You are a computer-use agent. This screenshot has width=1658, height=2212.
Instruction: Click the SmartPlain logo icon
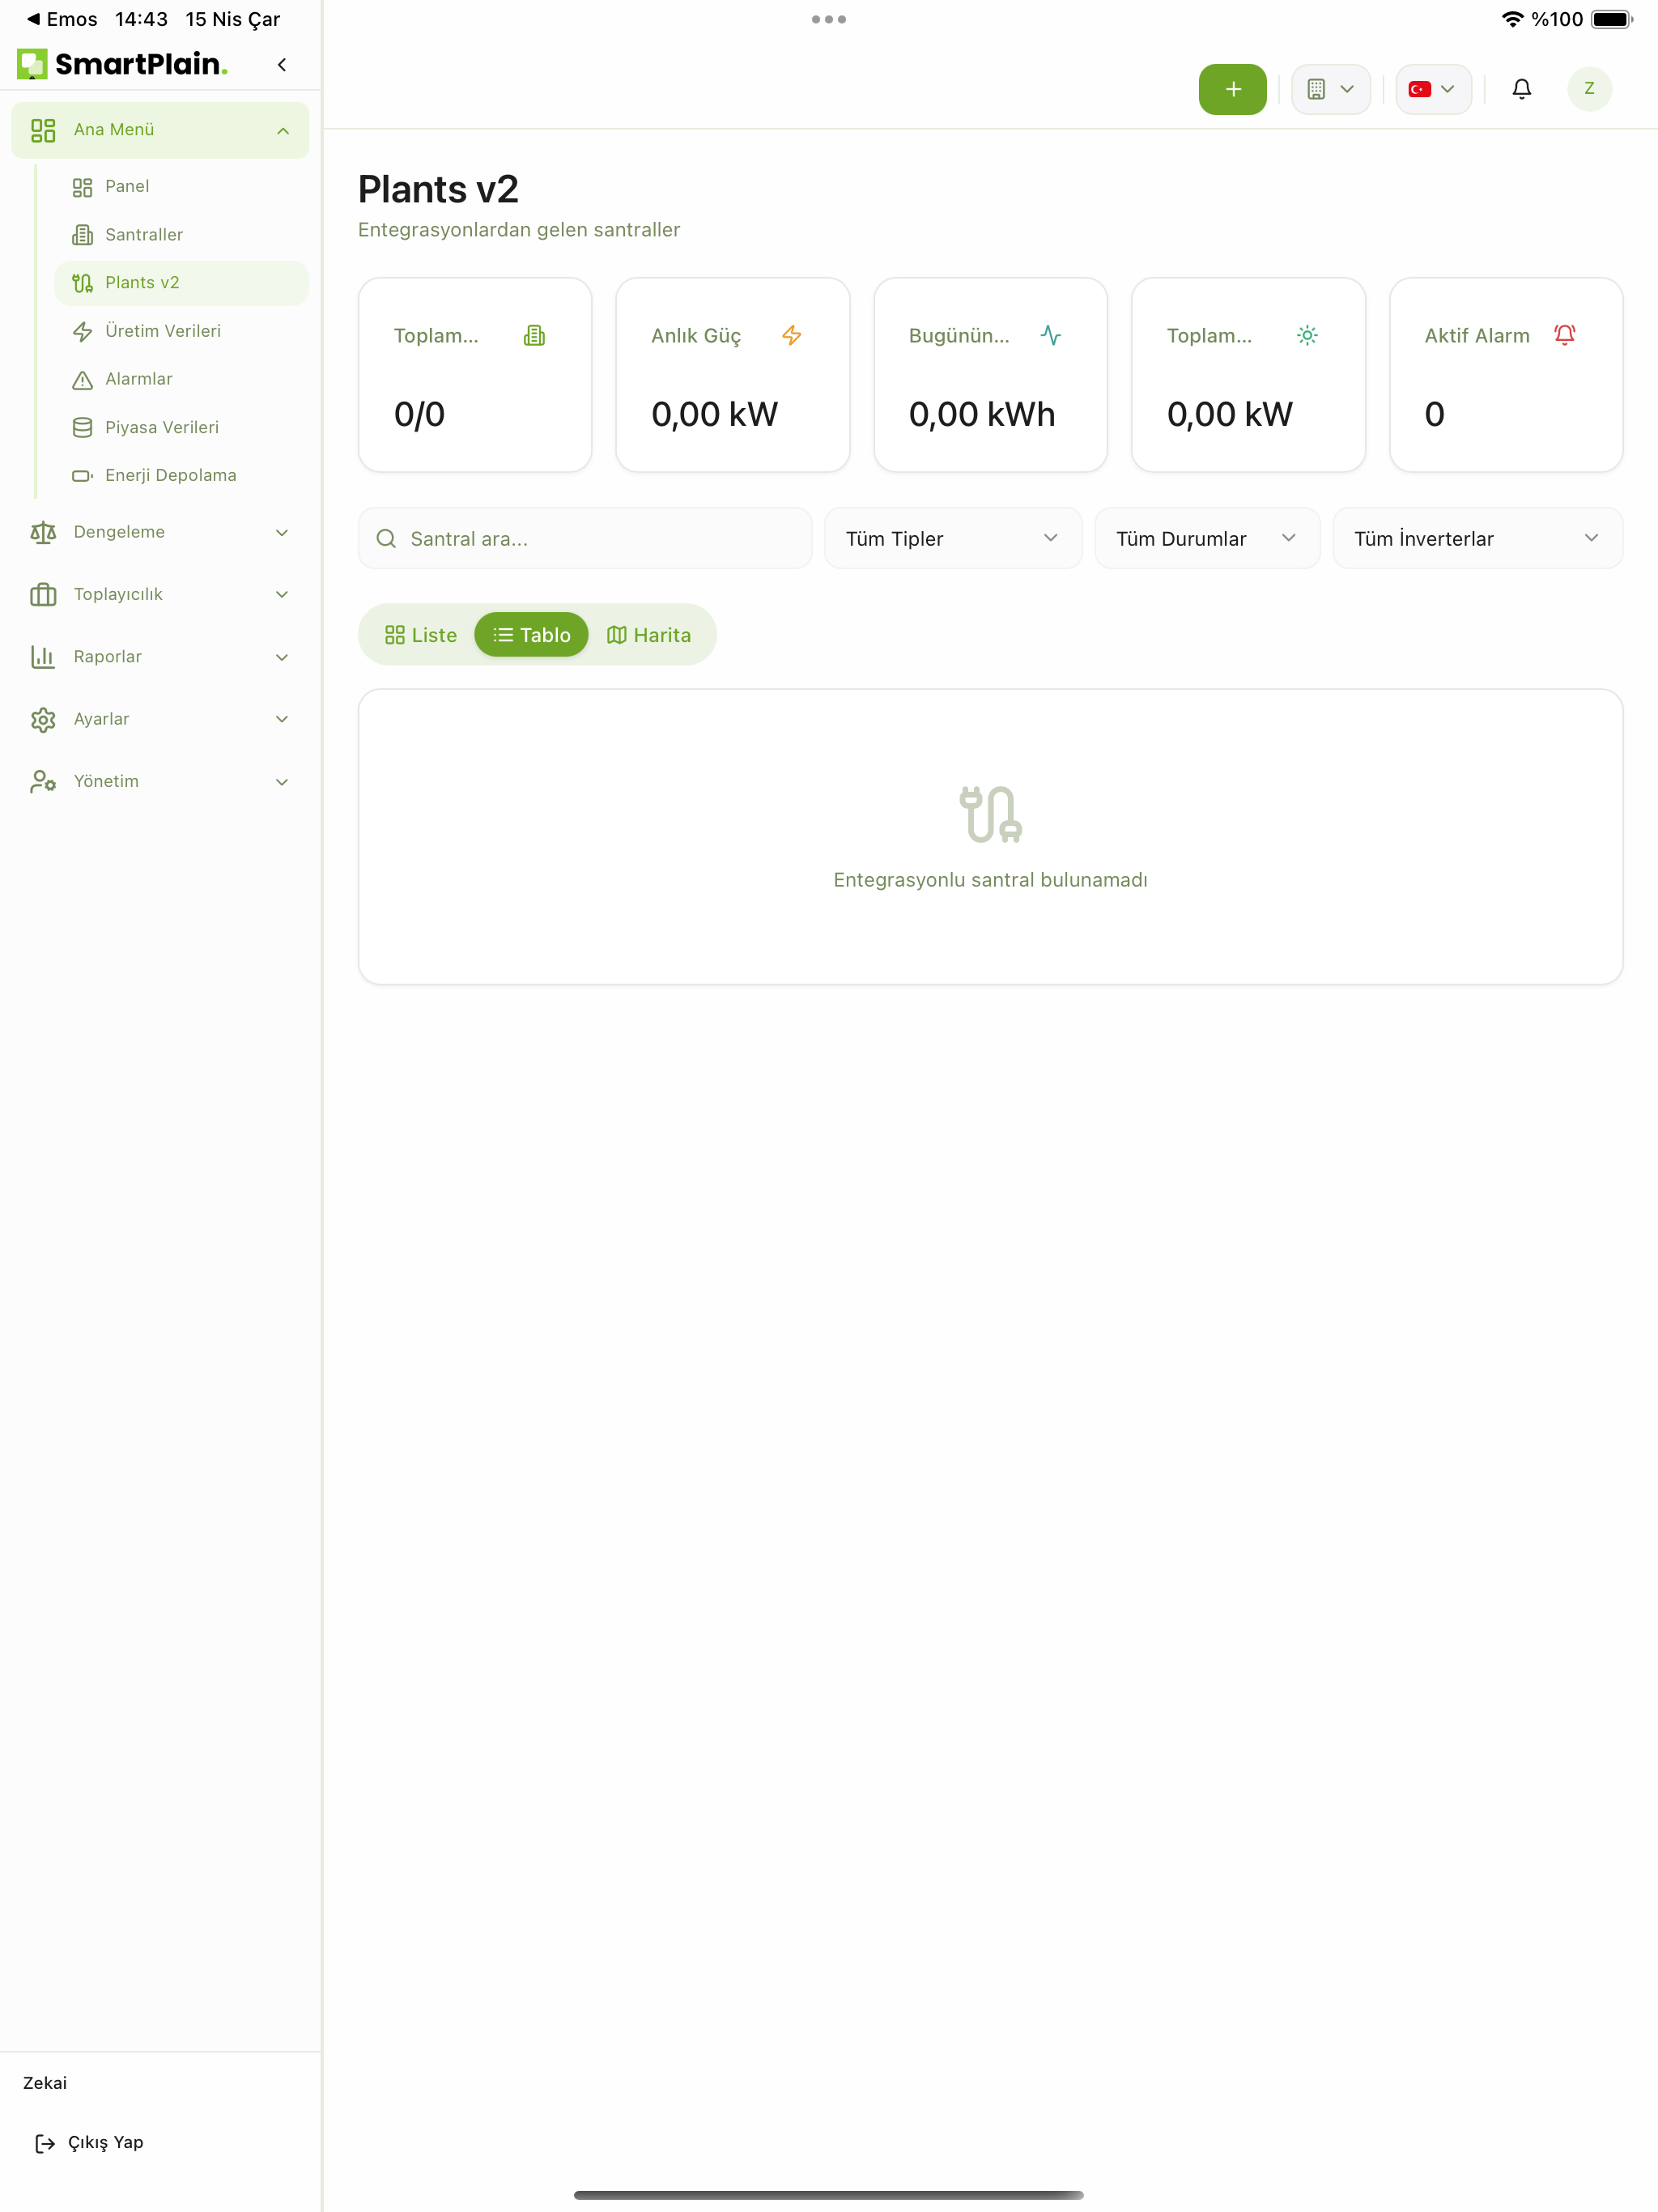coord(32,64)
